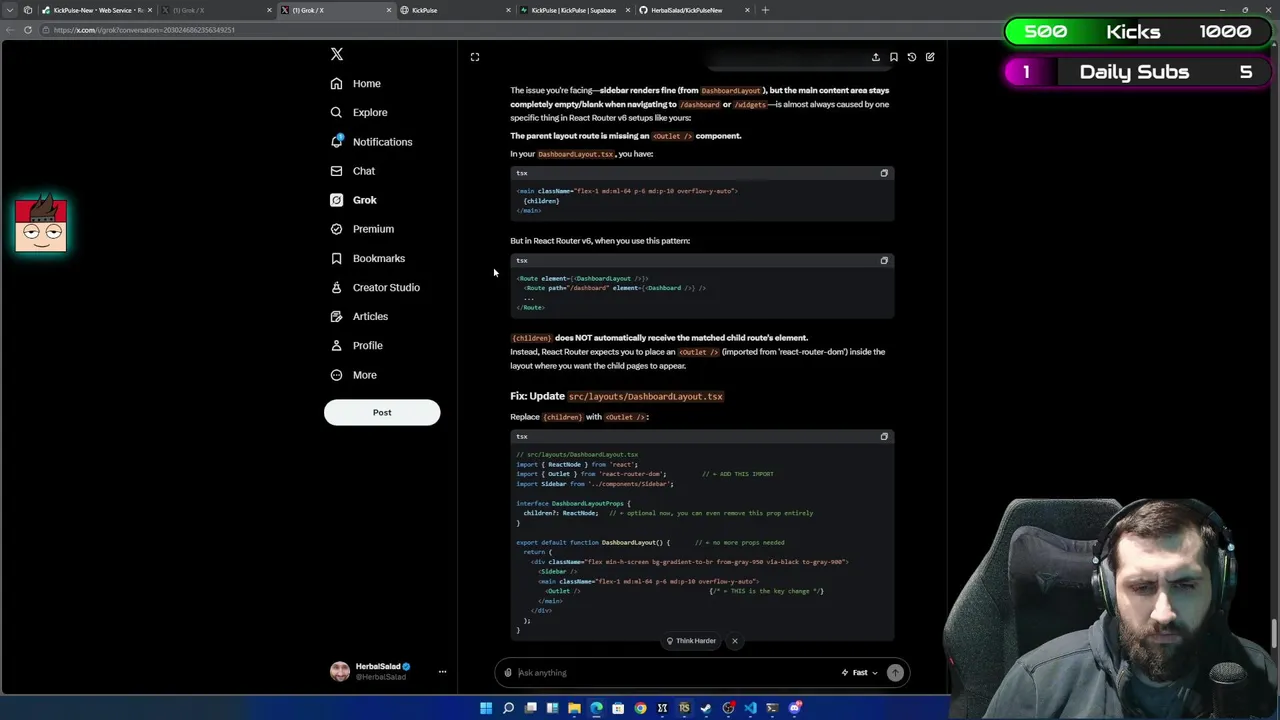Click the send message arrow button
Screen dimensions: 1280x720
click(x=895, y=673)
